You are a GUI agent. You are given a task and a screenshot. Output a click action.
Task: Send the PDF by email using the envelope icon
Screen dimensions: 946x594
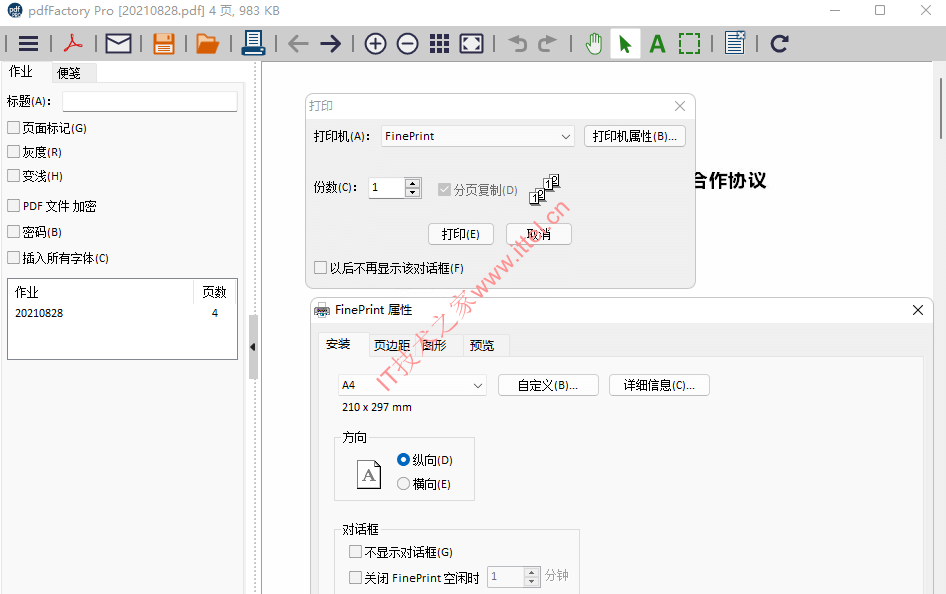pyautogui.click(x=118, y=43)
